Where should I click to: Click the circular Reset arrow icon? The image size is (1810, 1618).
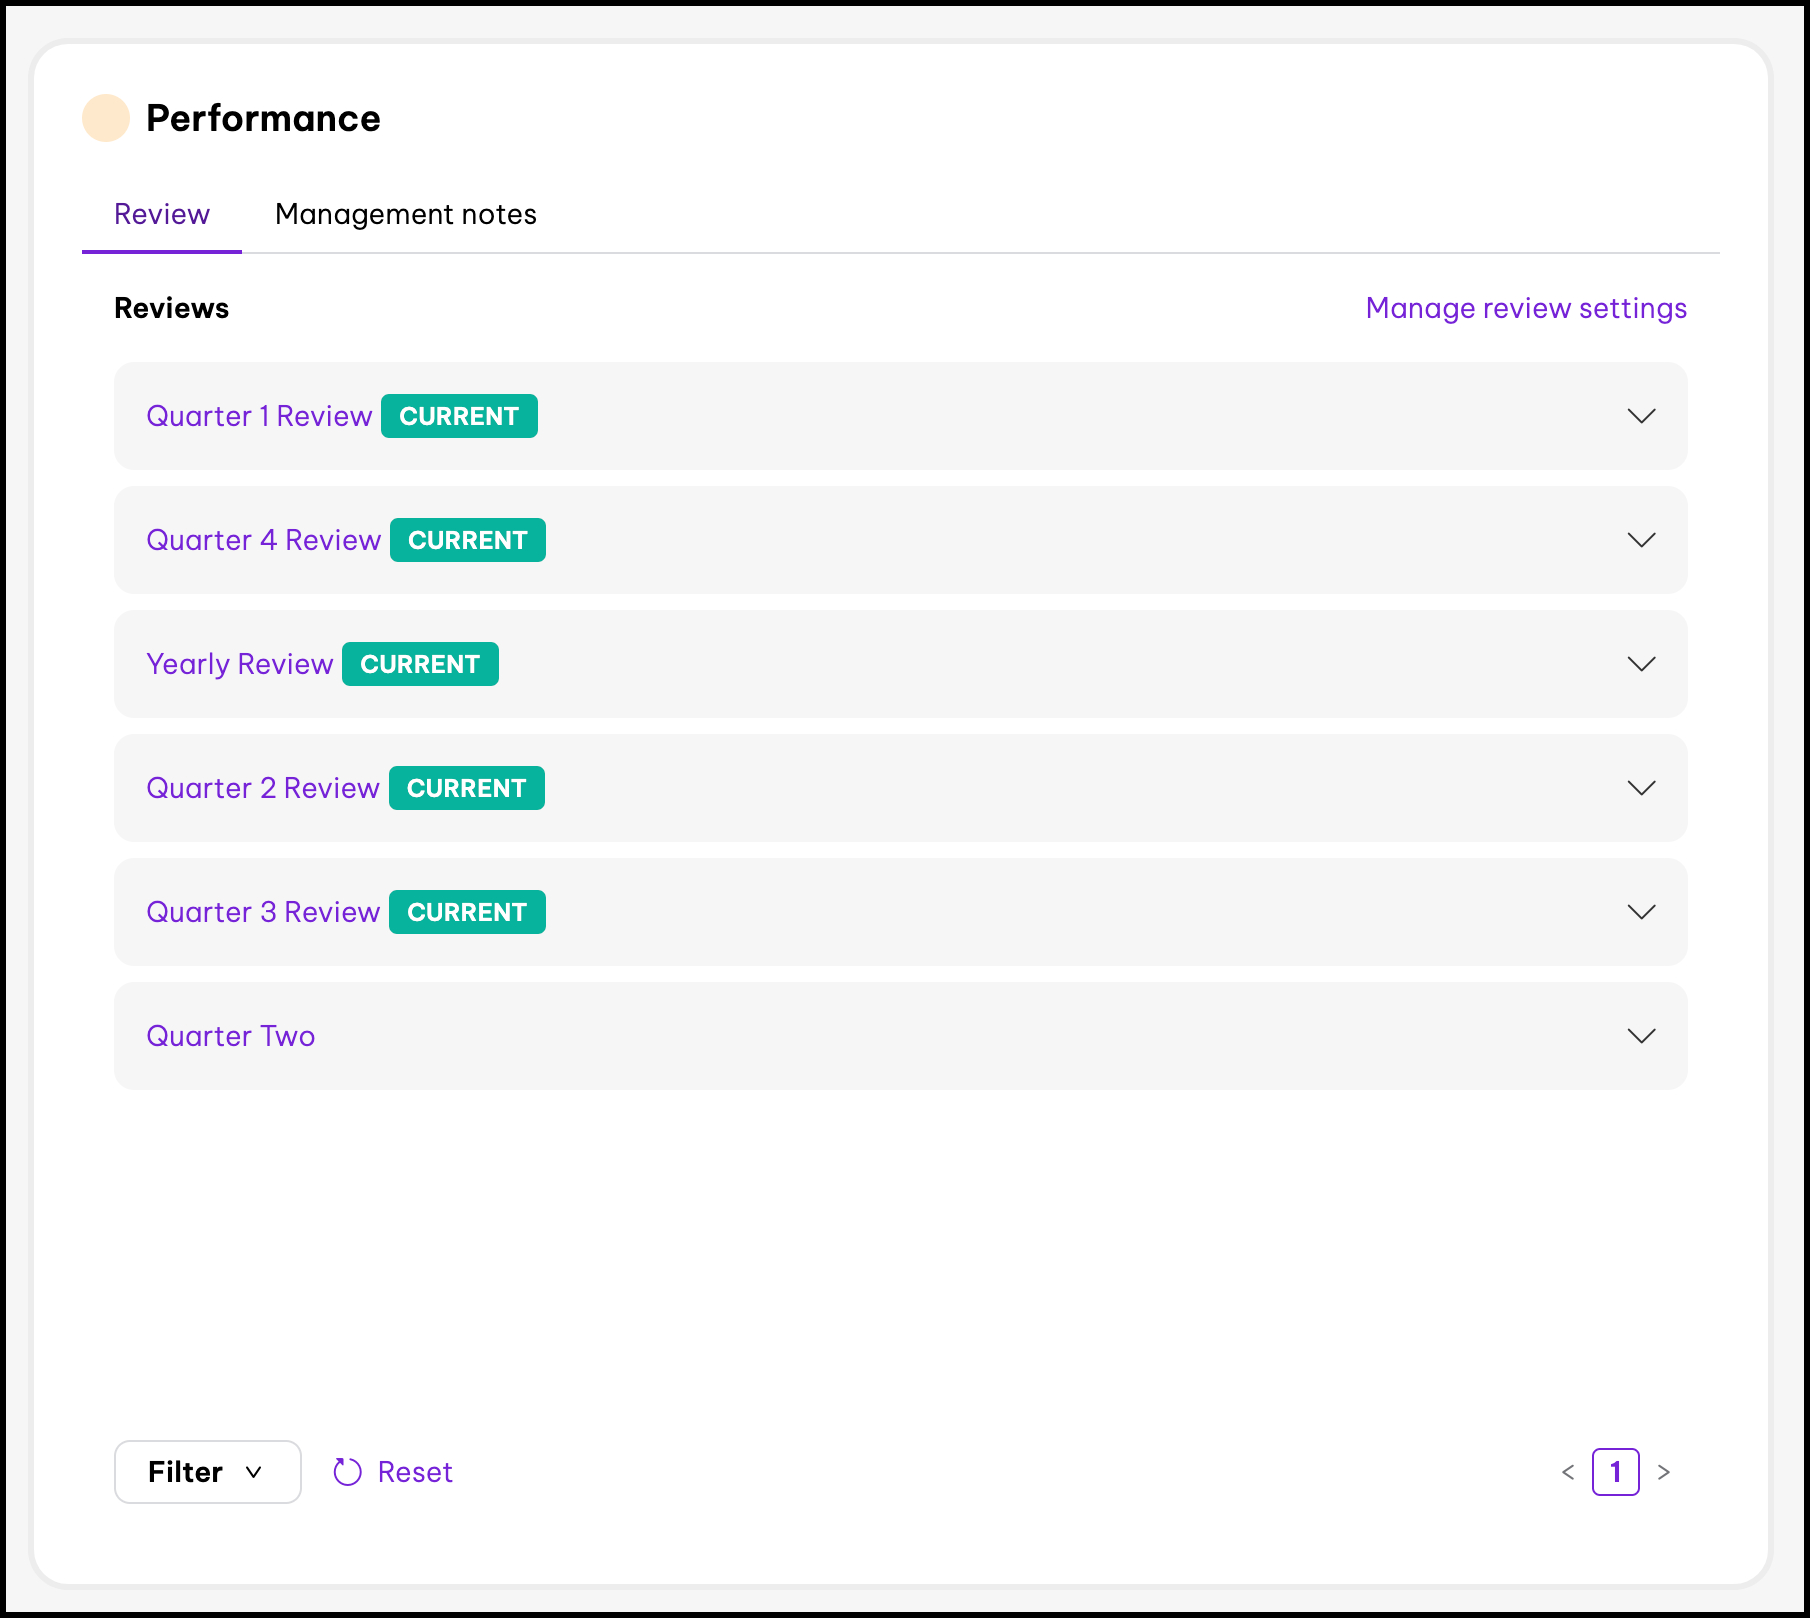point(347,1471)
